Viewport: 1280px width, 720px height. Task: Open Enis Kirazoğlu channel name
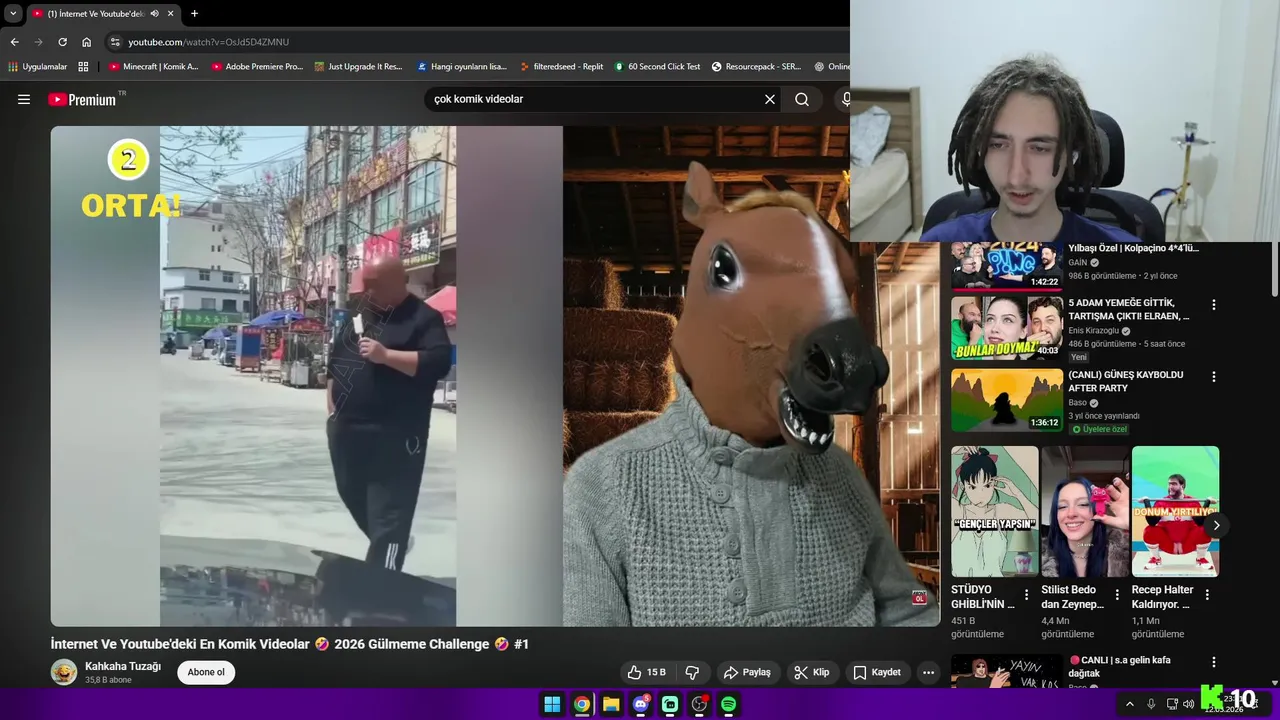click(1093, 331)
